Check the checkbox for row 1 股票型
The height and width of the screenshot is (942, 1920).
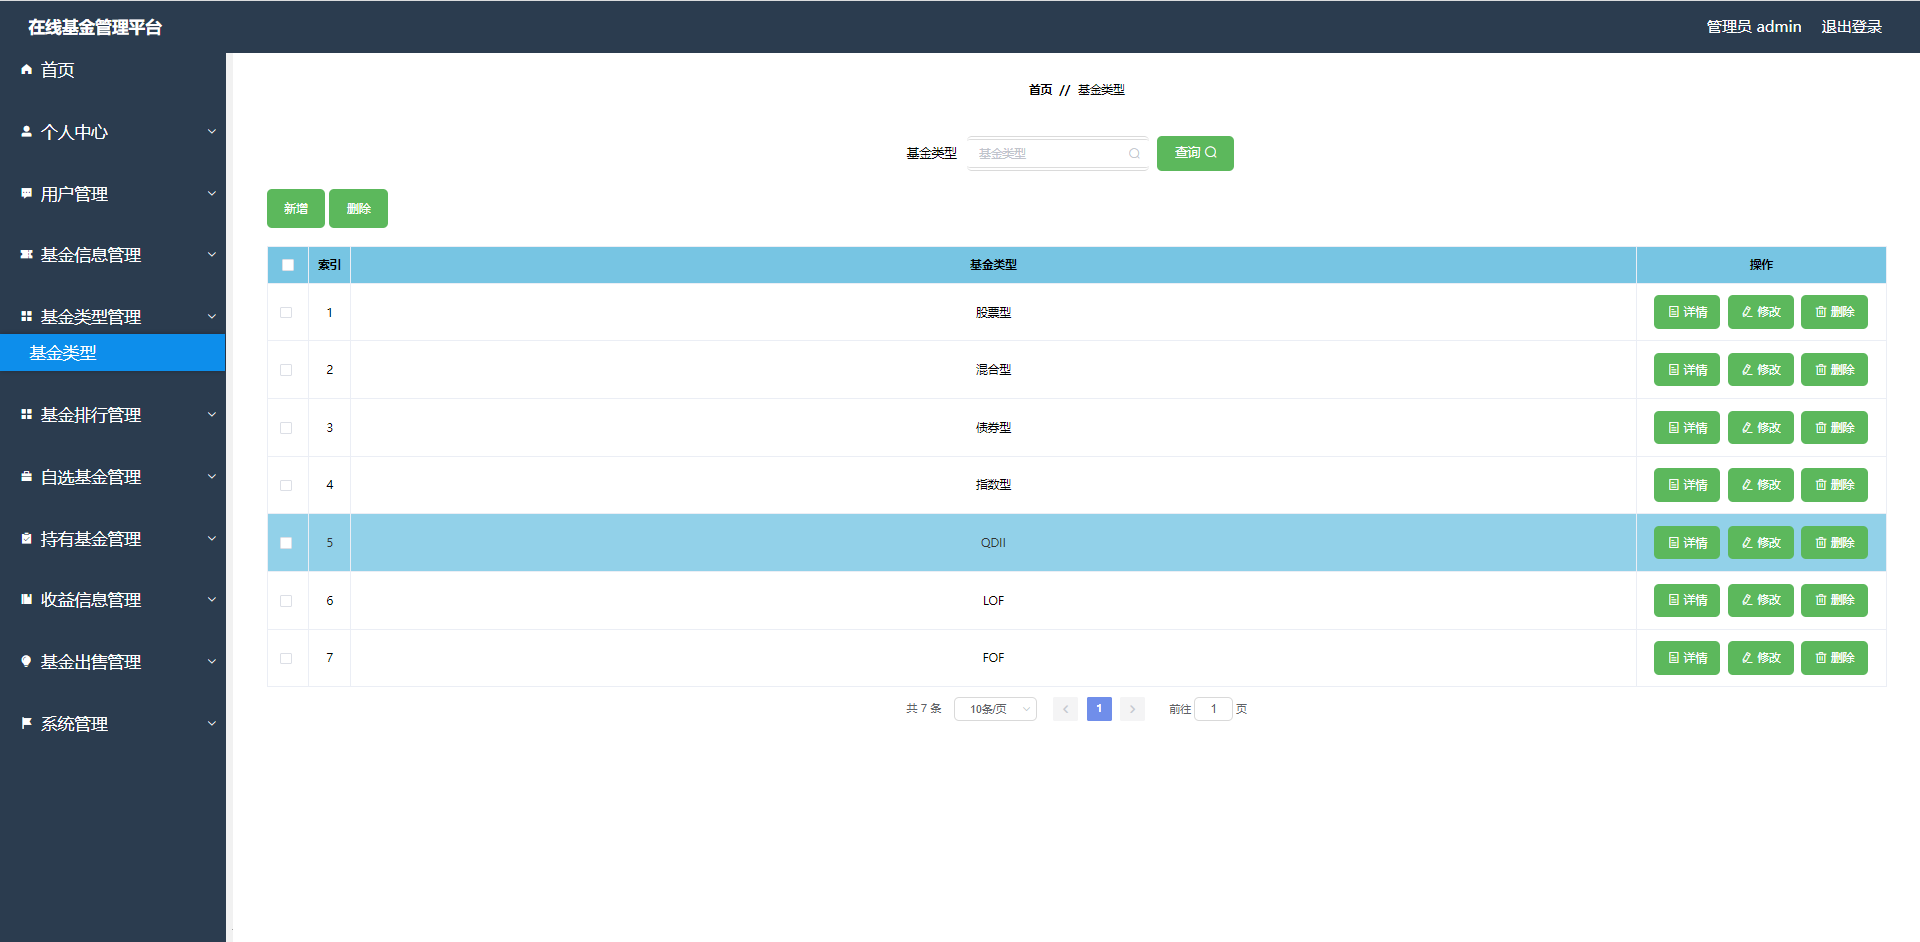point(286,312)
